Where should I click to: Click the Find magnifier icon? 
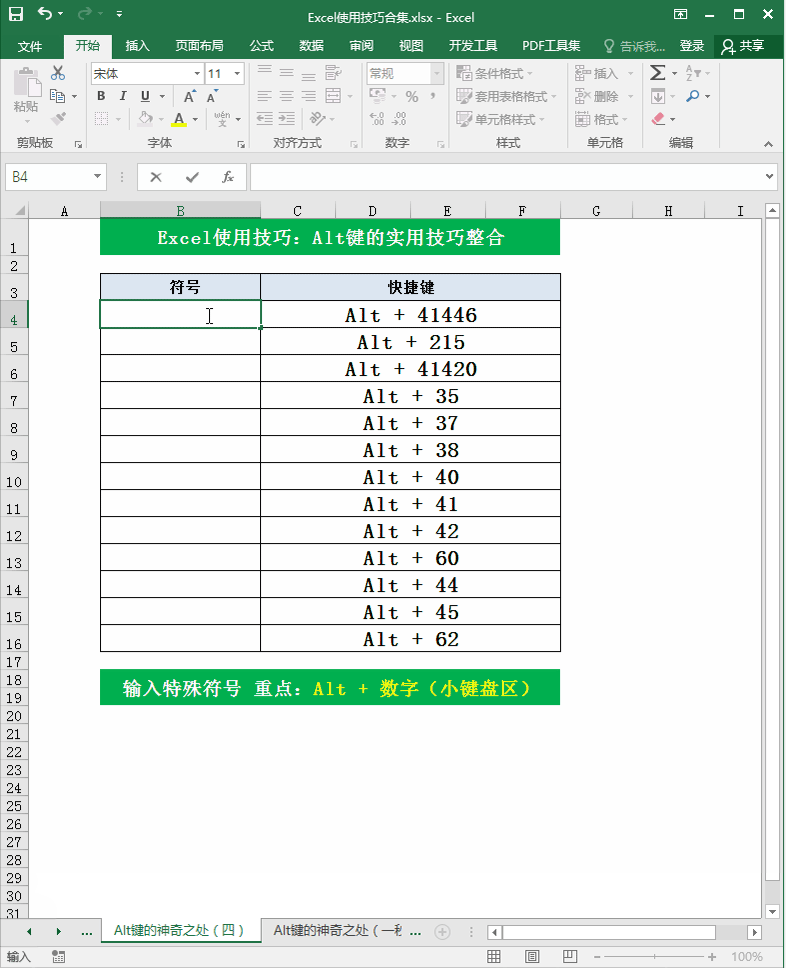pyautogui.click(x=693, y=96)
